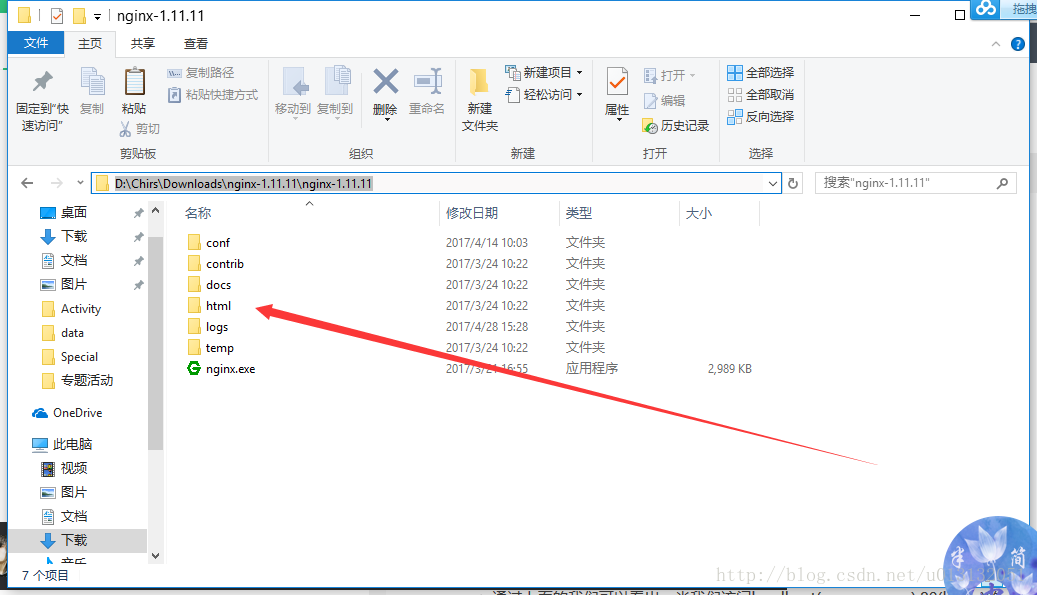1037x595 pixels.
Task: Open Delete options dropdown arrow
Action: coord(386,120)
